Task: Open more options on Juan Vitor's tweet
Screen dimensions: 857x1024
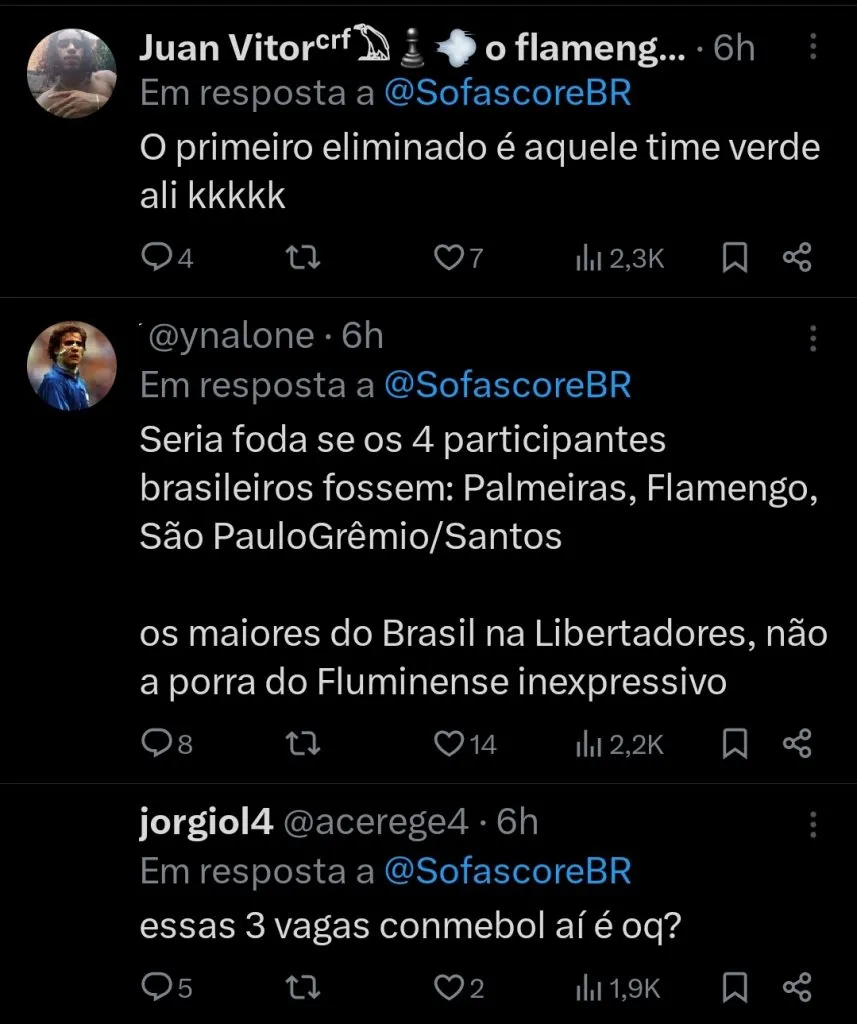Action: click(x=814, y=49)
